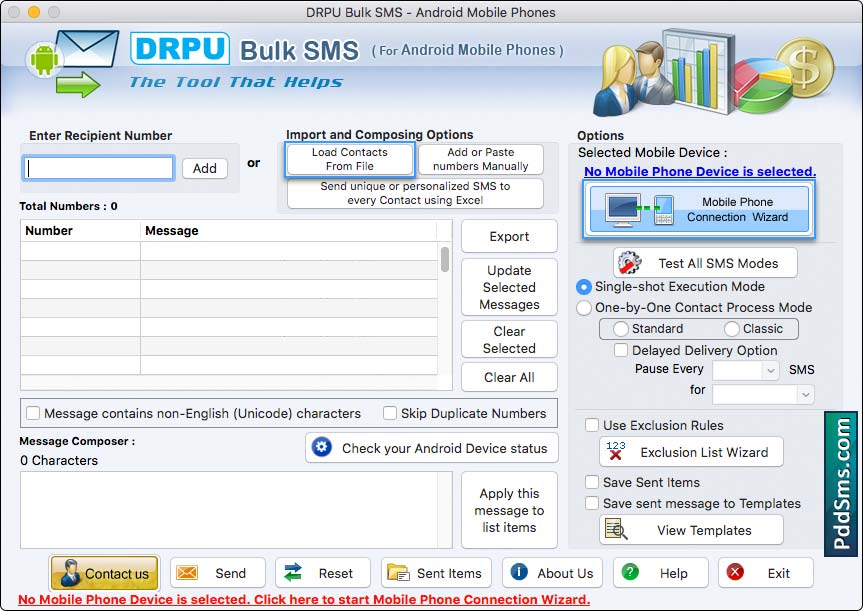Screen dimensions: 863x611
Task: Click the contacts table scrollbar
Action: click(445, 259)
